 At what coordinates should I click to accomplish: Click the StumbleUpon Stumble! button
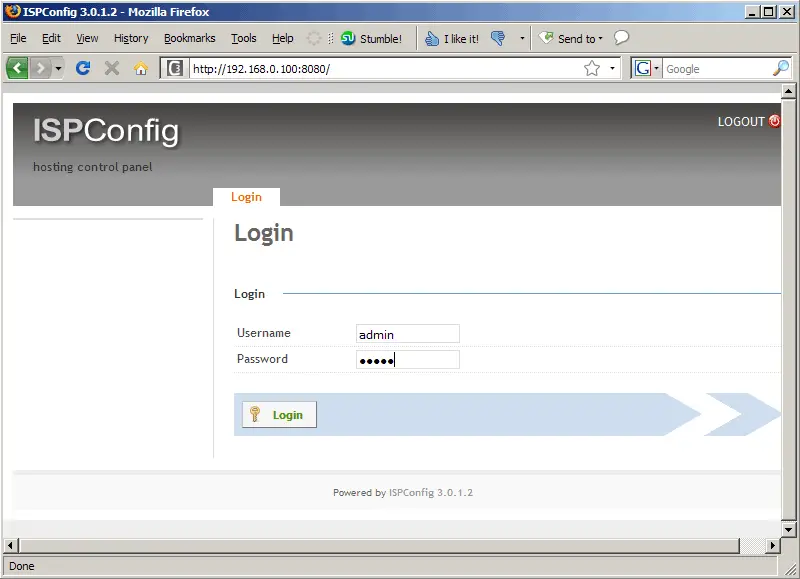tap(371, 39)
